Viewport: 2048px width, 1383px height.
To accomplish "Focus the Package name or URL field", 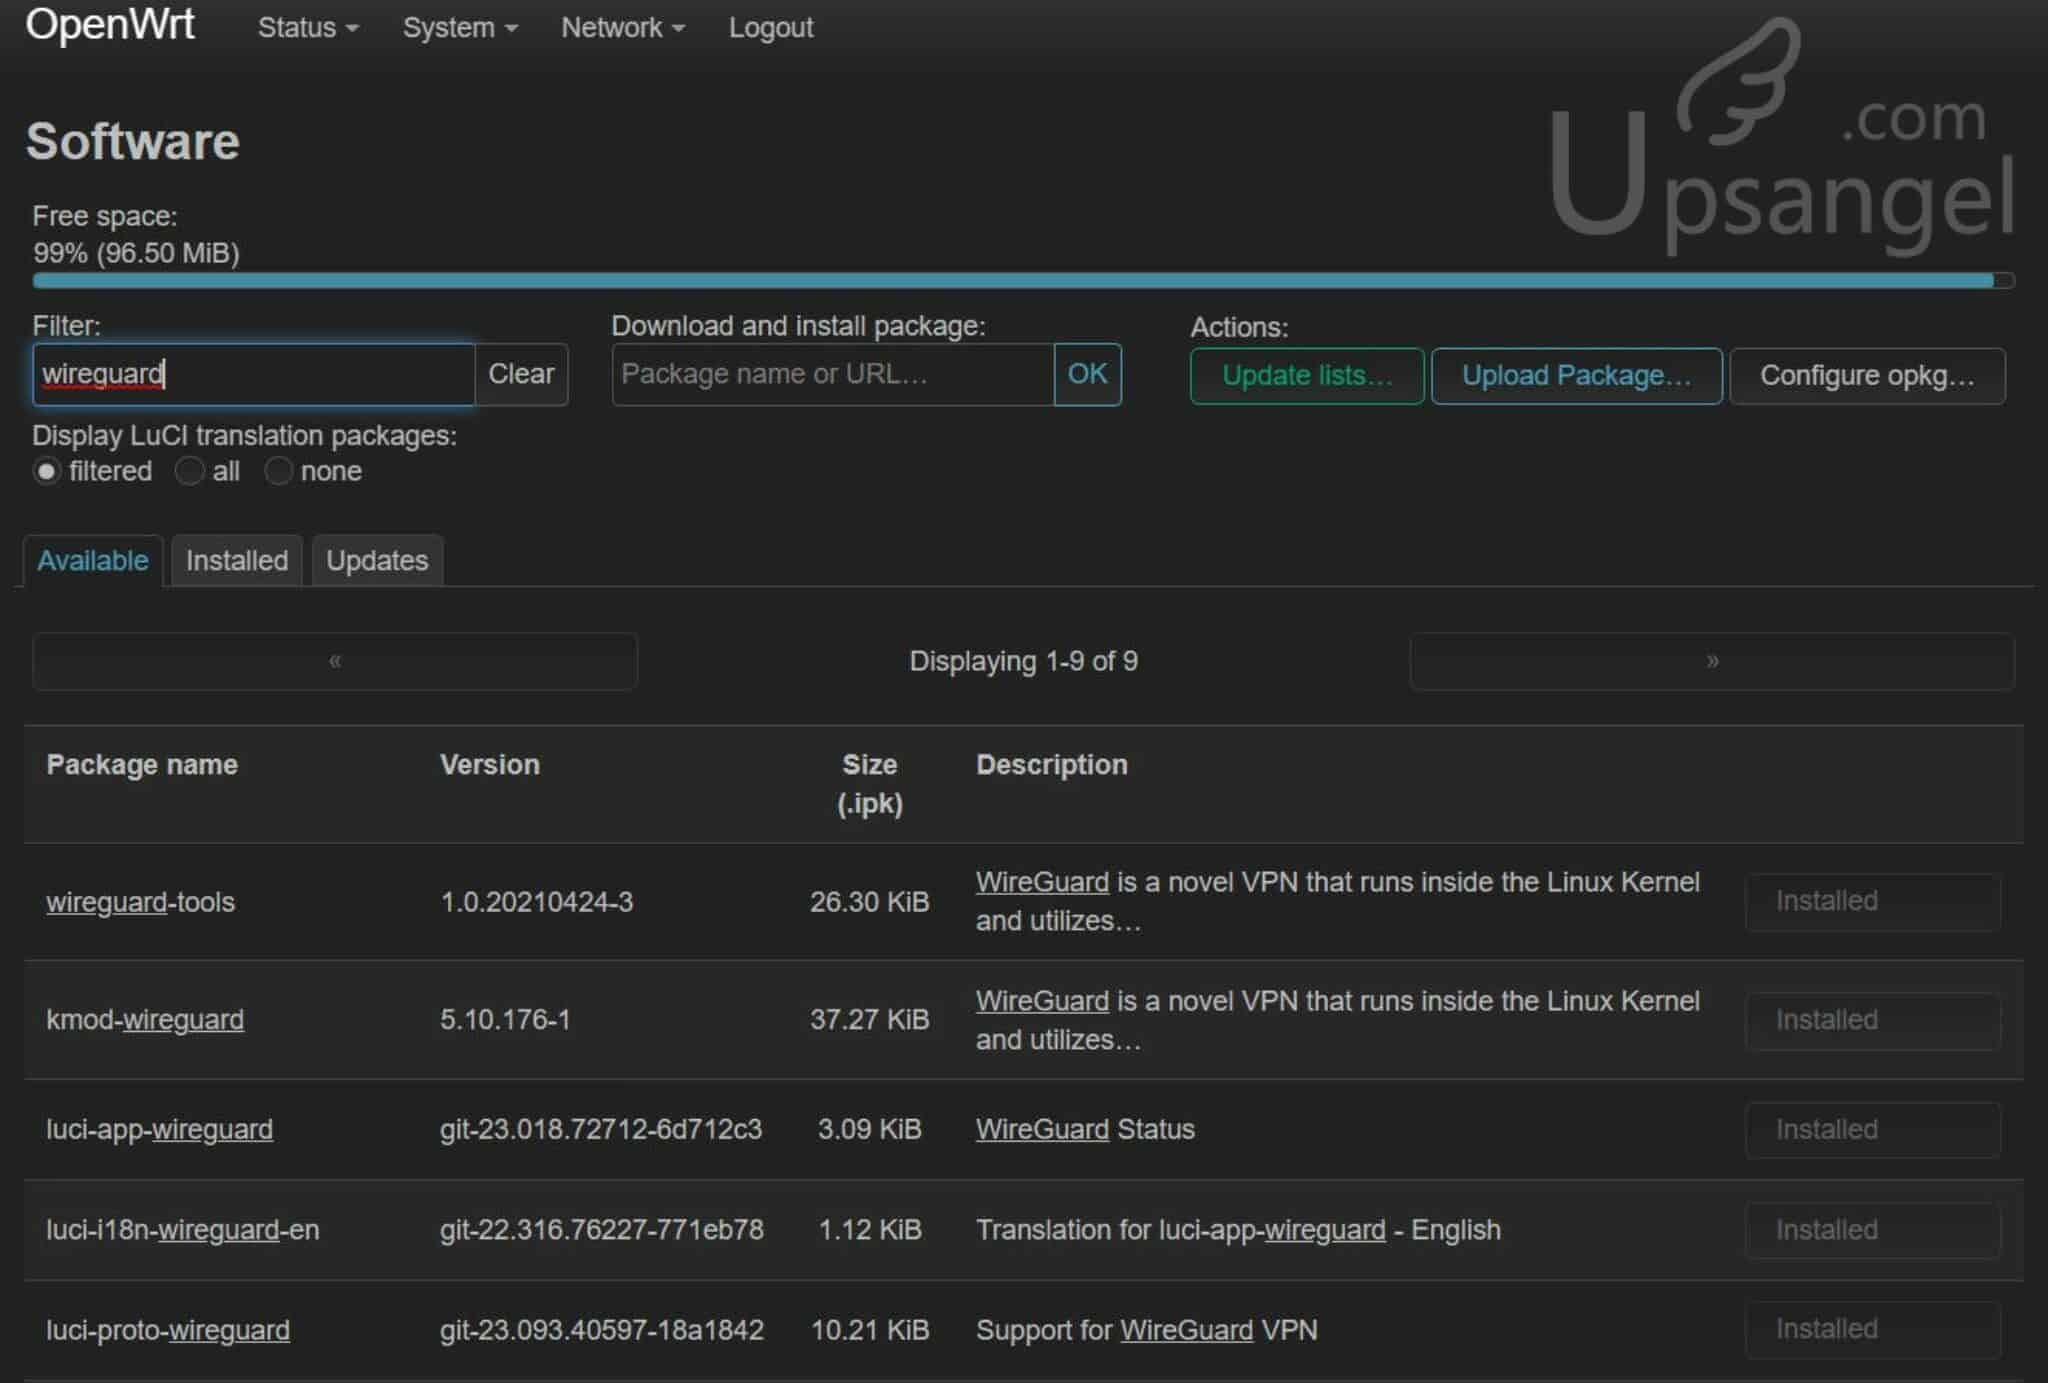I will (832, 374).
